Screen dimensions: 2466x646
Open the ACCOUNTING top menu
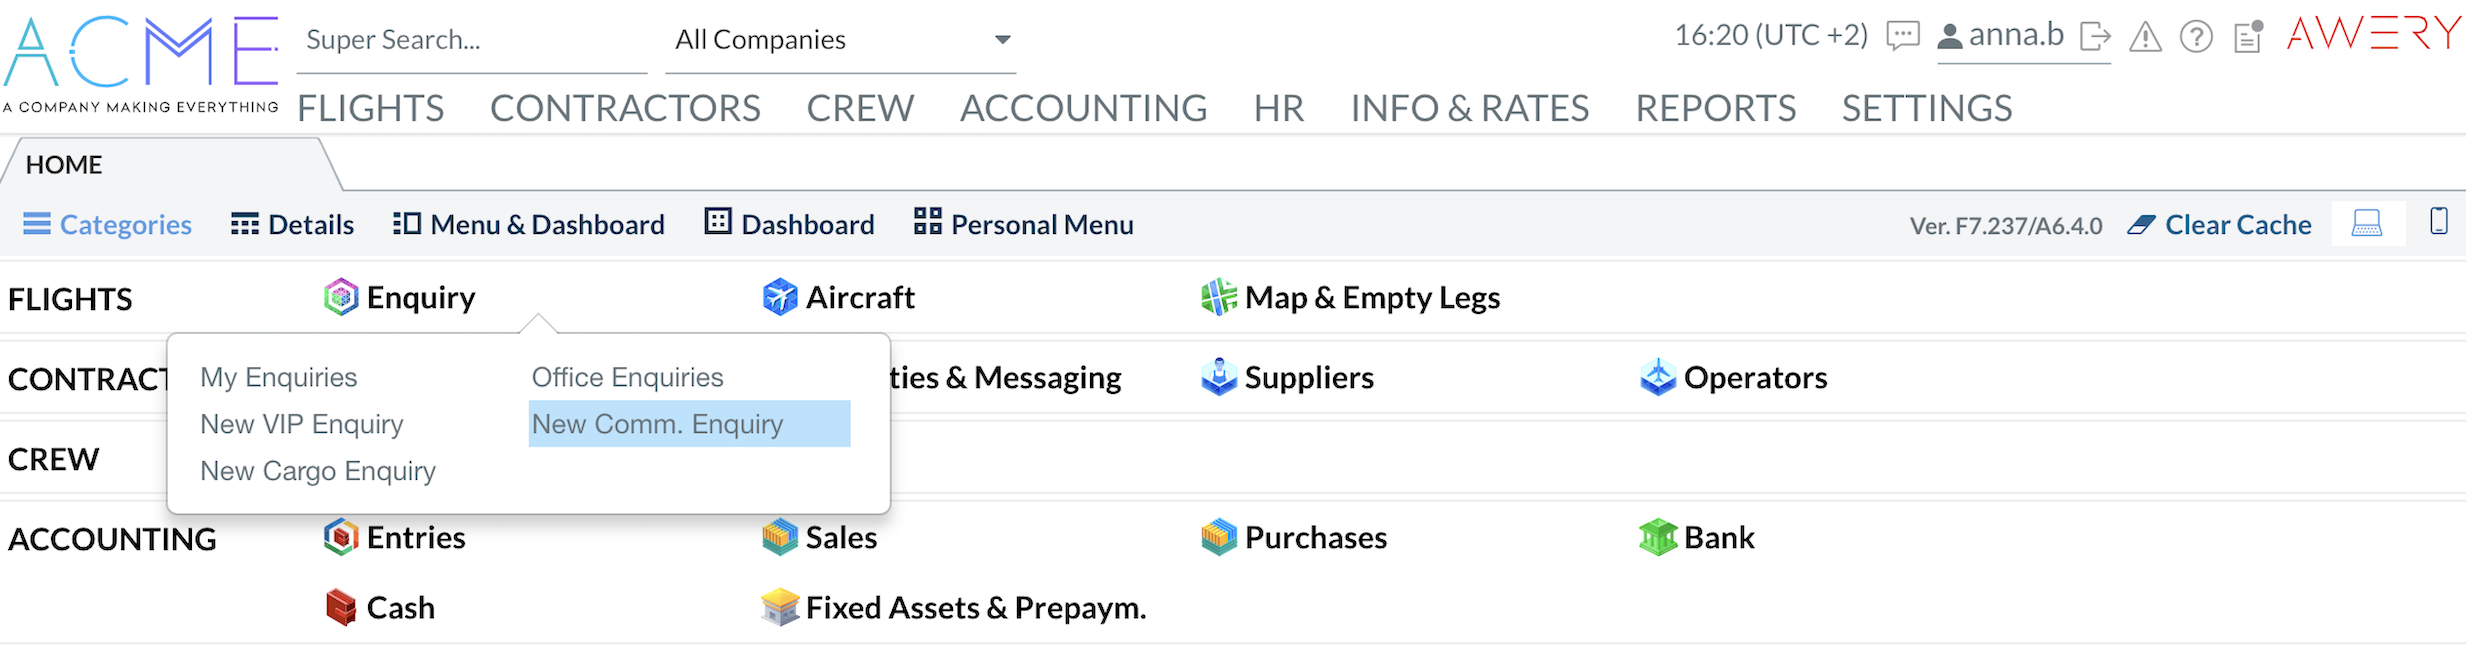(x=1083, y=108)
